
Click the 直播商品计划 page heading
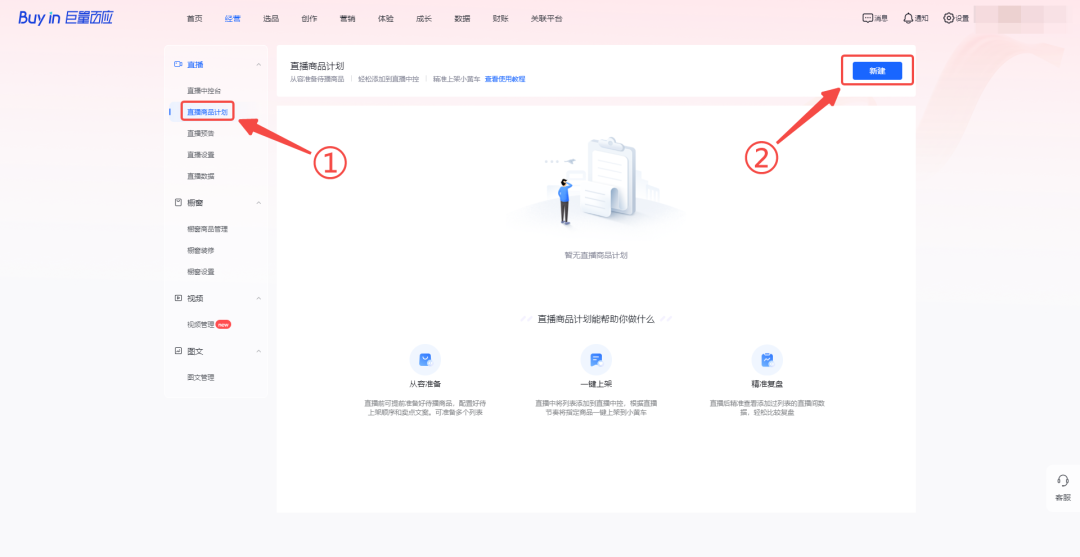pyautogui.click(x=317, y=66)
